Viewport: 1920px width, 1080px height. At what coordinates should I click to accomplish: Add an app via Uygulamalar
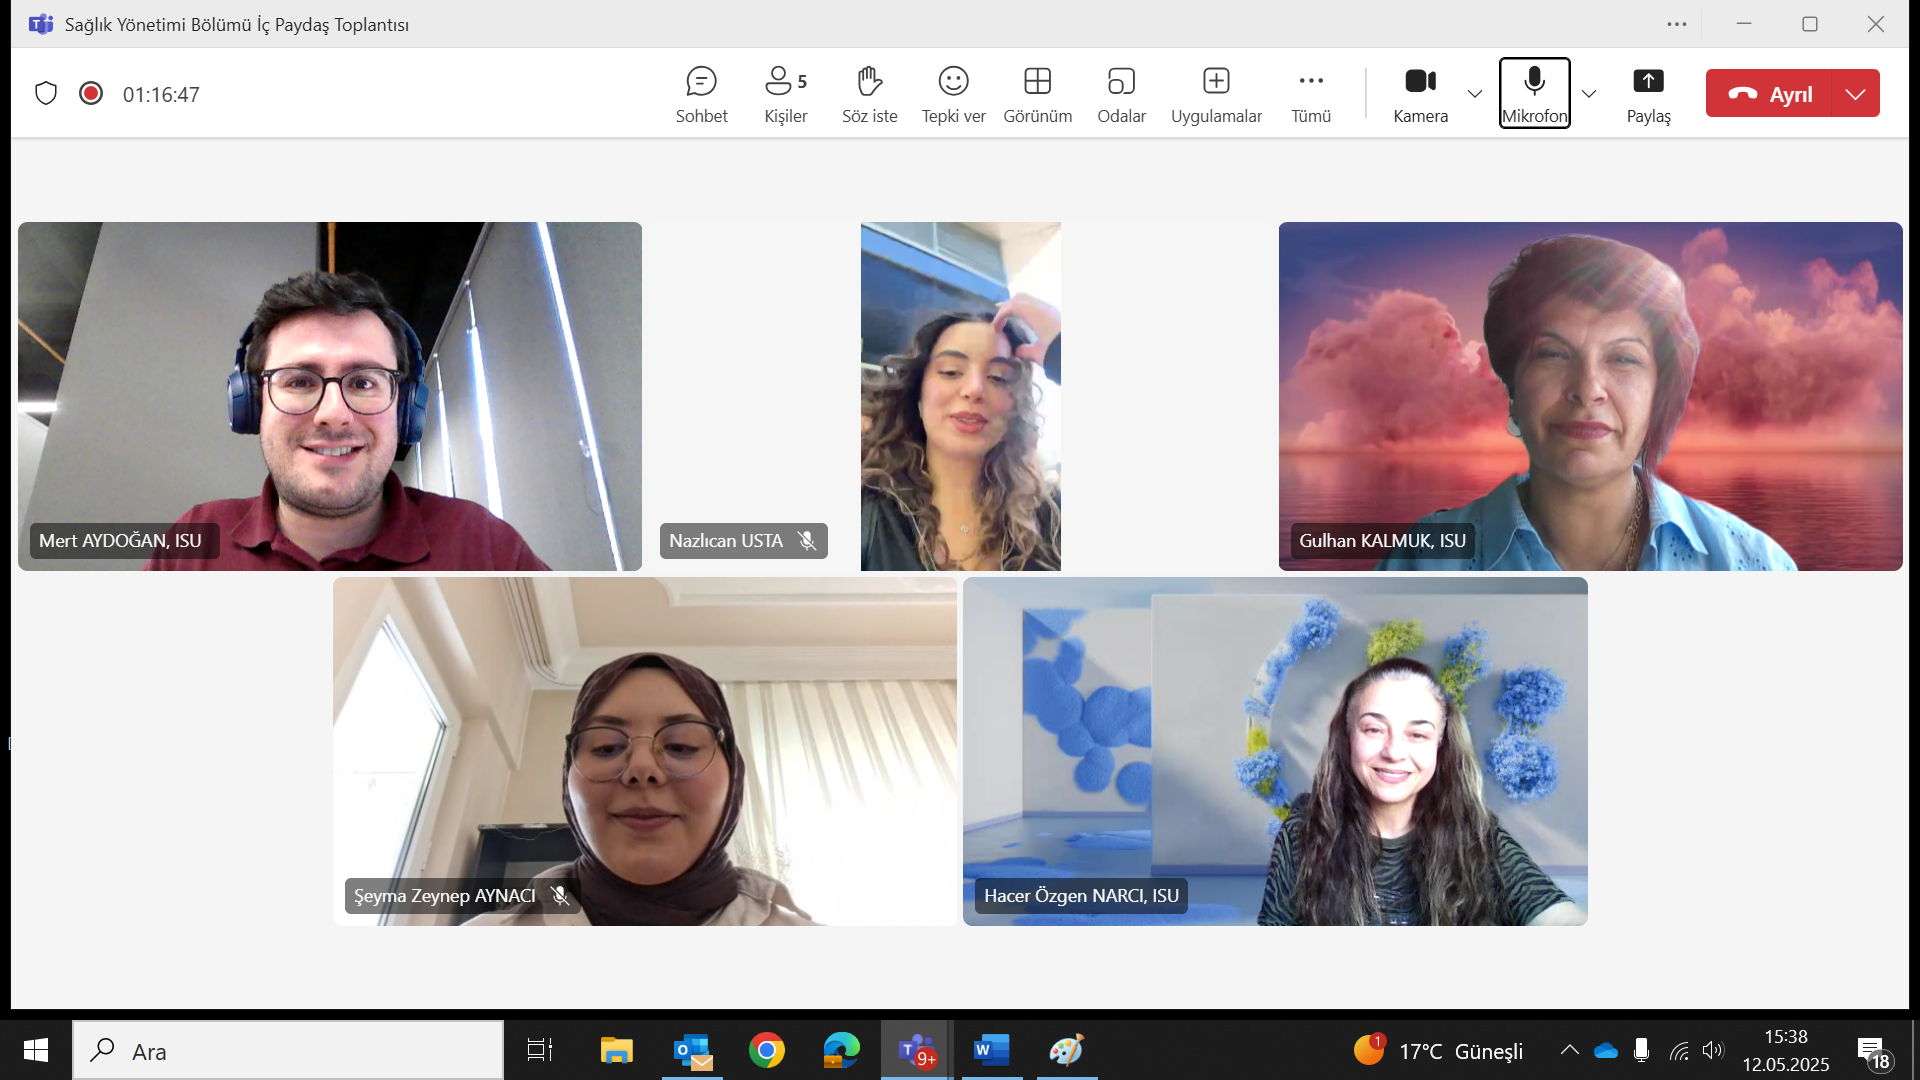click(1216, 94)
